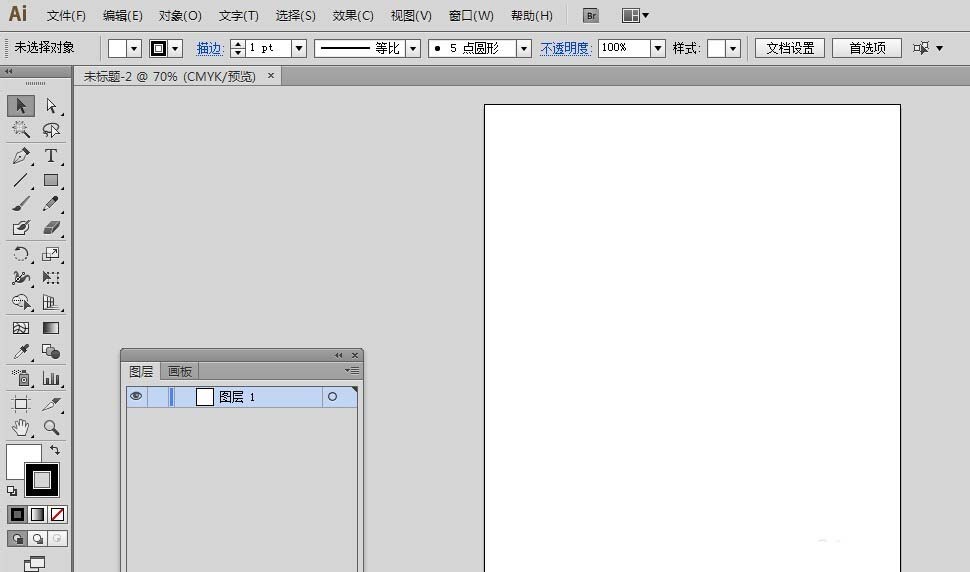This screenshot has width=970, height=572.
Task: Select the Type tool
Action: pos(51,156)
